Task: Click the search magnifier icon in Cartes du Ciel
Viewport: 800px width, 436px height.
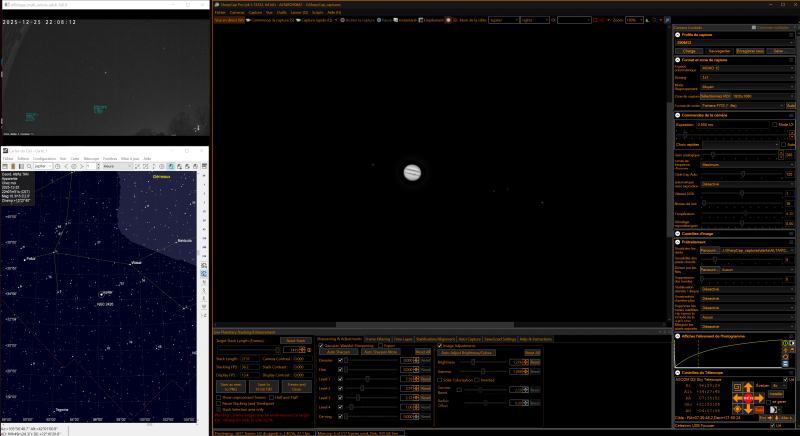Action: (x=29, y=166)
